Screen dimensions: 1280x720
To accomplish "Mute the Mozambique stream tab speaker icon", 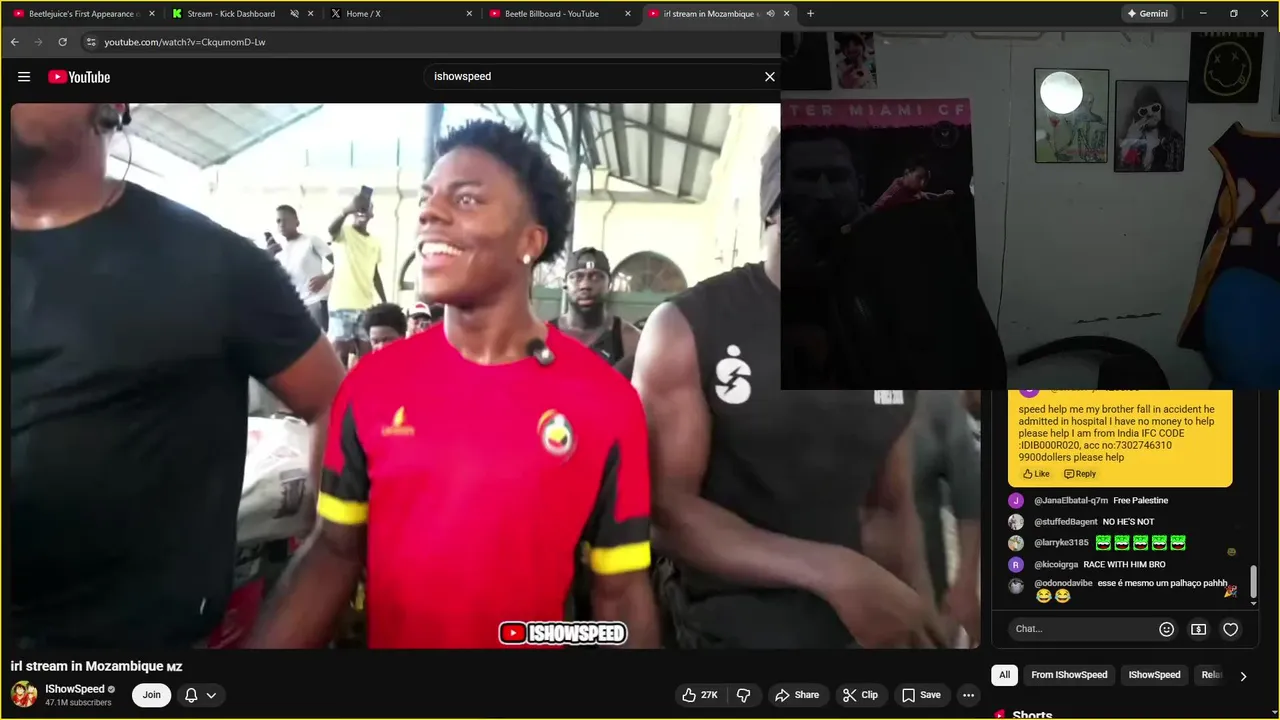I will (x=770, y=14).
